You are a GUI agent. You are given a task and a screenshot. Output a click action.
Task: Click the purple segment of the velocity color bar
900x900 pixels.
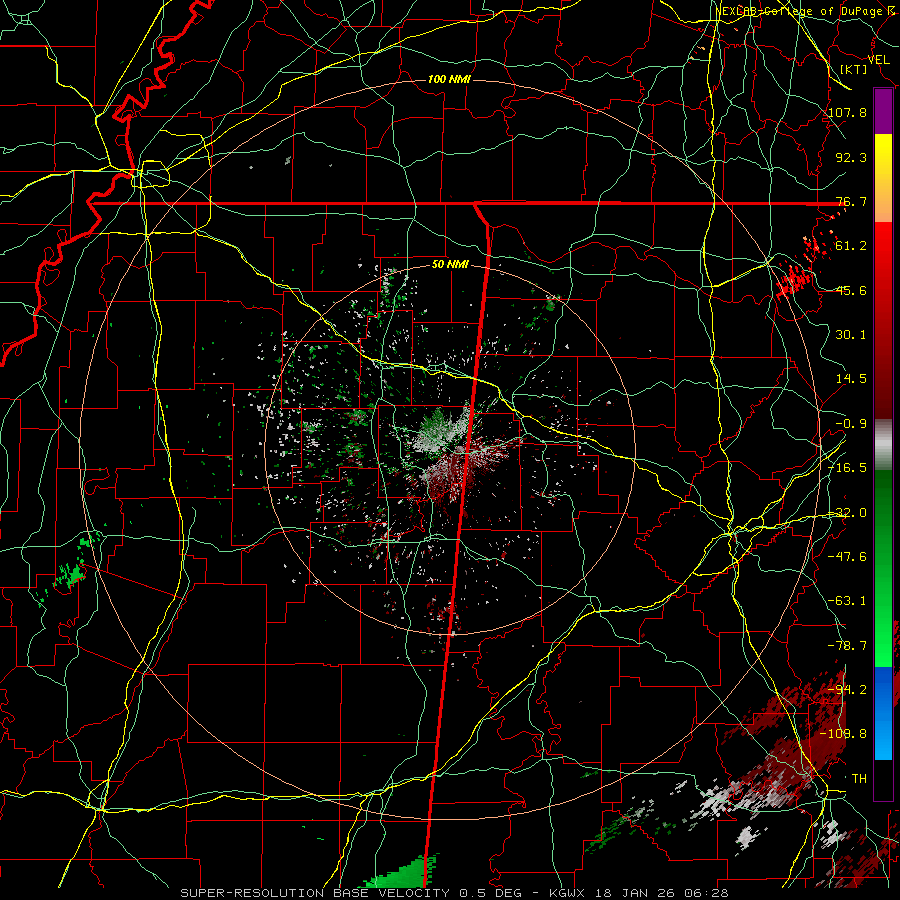coord(883,111)
